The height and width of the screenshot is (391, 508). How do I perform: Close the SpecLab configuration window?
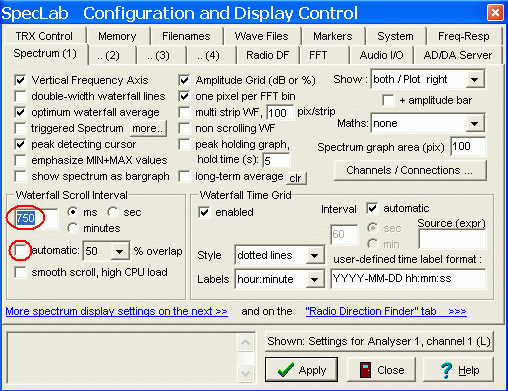[x=495, y=13]
